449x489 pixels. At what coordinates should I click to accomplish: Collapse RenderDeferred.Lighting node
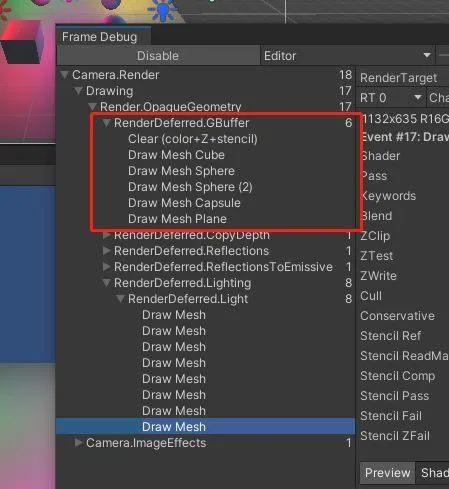click(x=106, y=283)
